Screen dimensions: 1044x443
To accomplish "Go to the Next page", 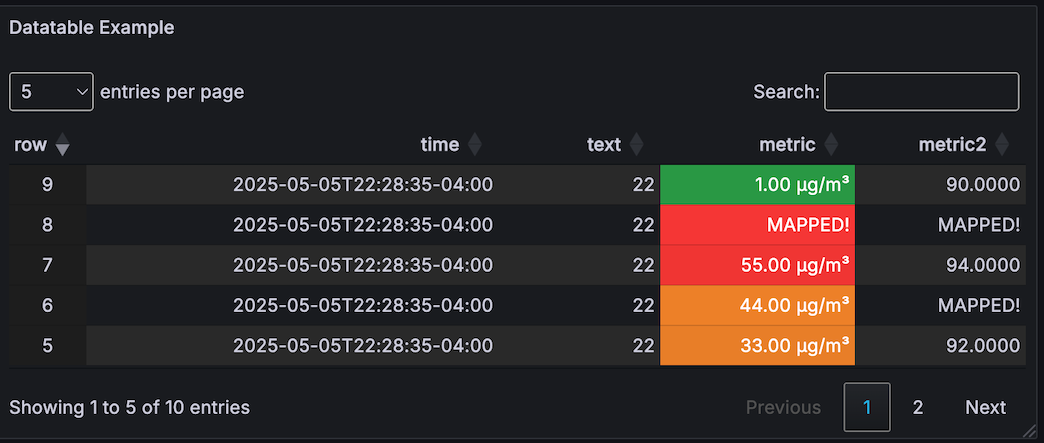I will (x=985, y=407).
